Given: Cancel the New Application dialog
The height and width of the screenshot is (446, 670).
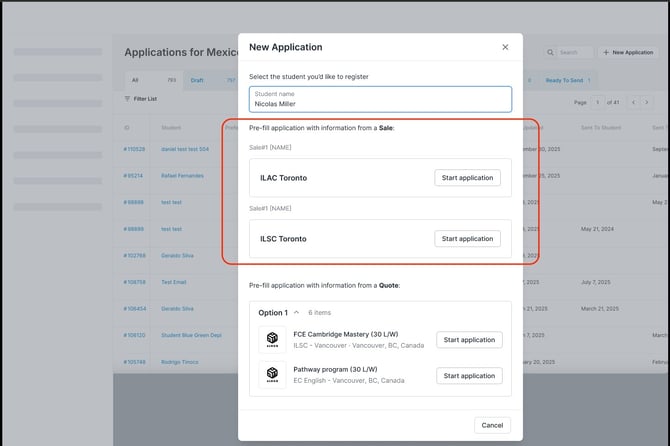Looking at the screenshot, I should [492, 425].
